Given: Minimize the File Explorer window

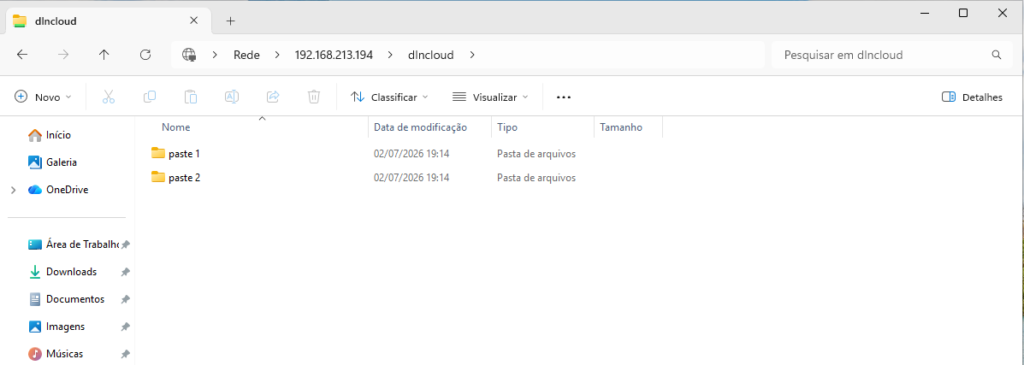Looking at the screenshot, I should (x=923, y=13).
